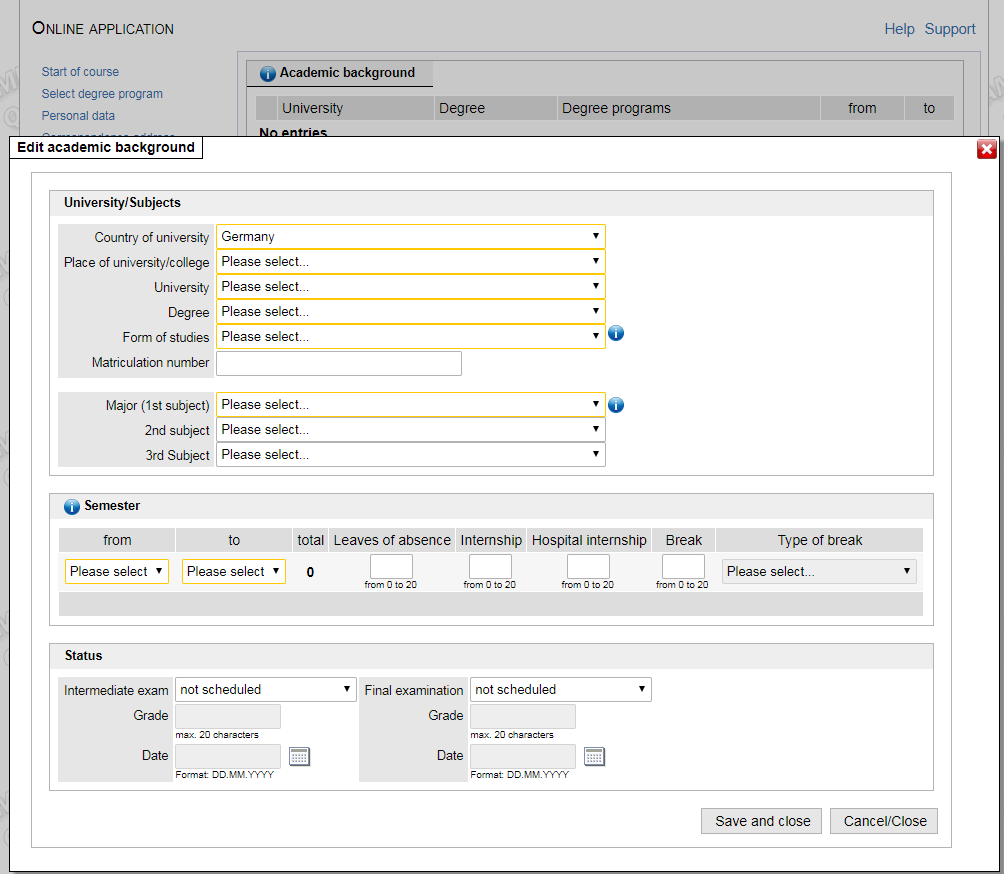Open the Major (1st subject) dropdown
1004x874 pixels.
[x=410, y=405]
